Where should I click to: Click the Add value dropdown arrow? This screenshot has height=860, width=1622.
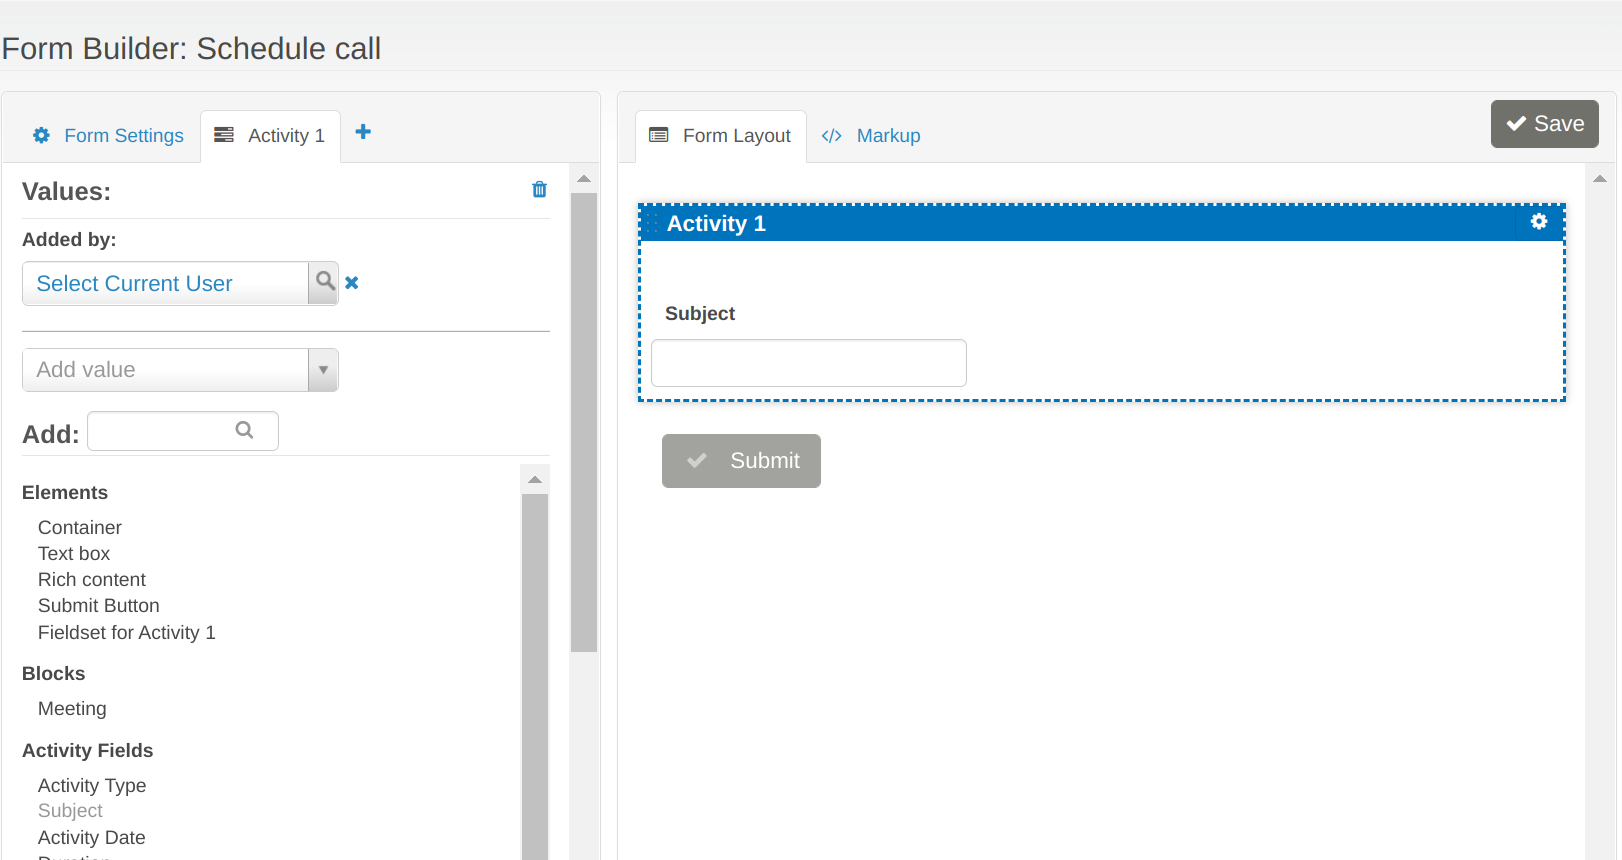(x=323, y=370)
